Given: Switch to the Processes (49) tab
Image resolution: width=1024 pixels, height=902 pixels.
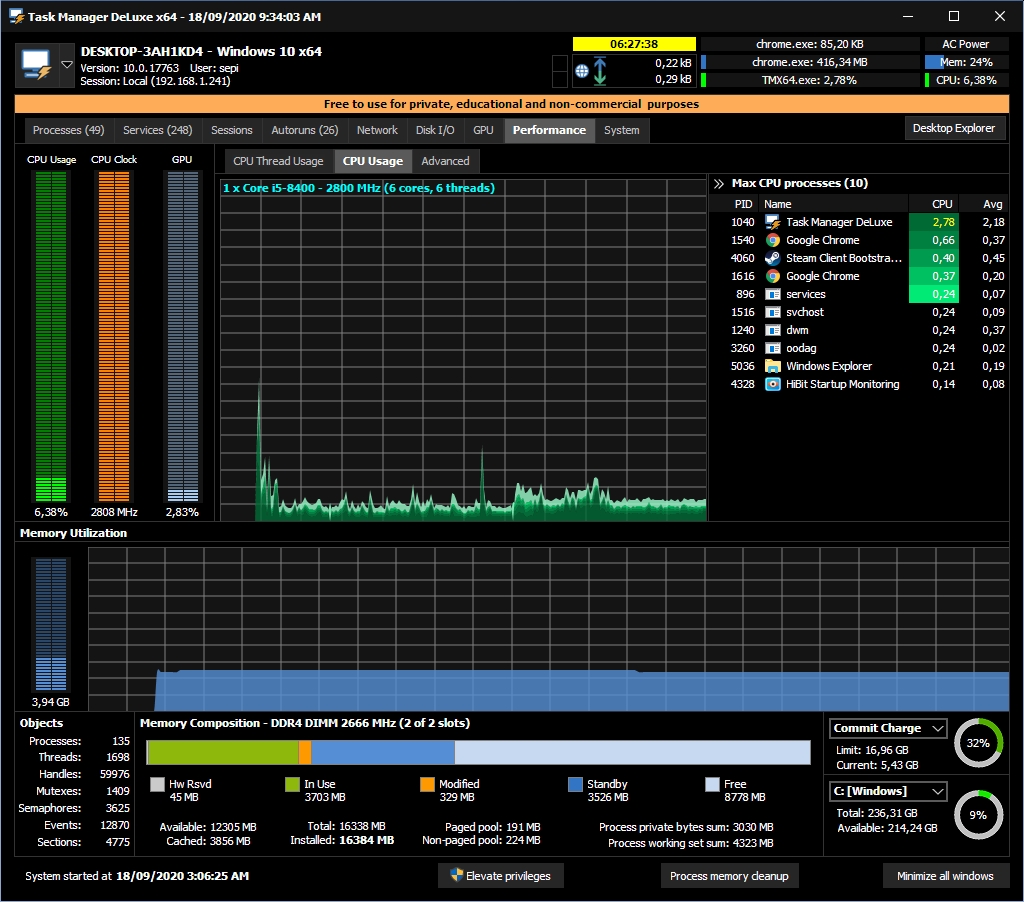Looking at the screenshot, I should point(68,130).
